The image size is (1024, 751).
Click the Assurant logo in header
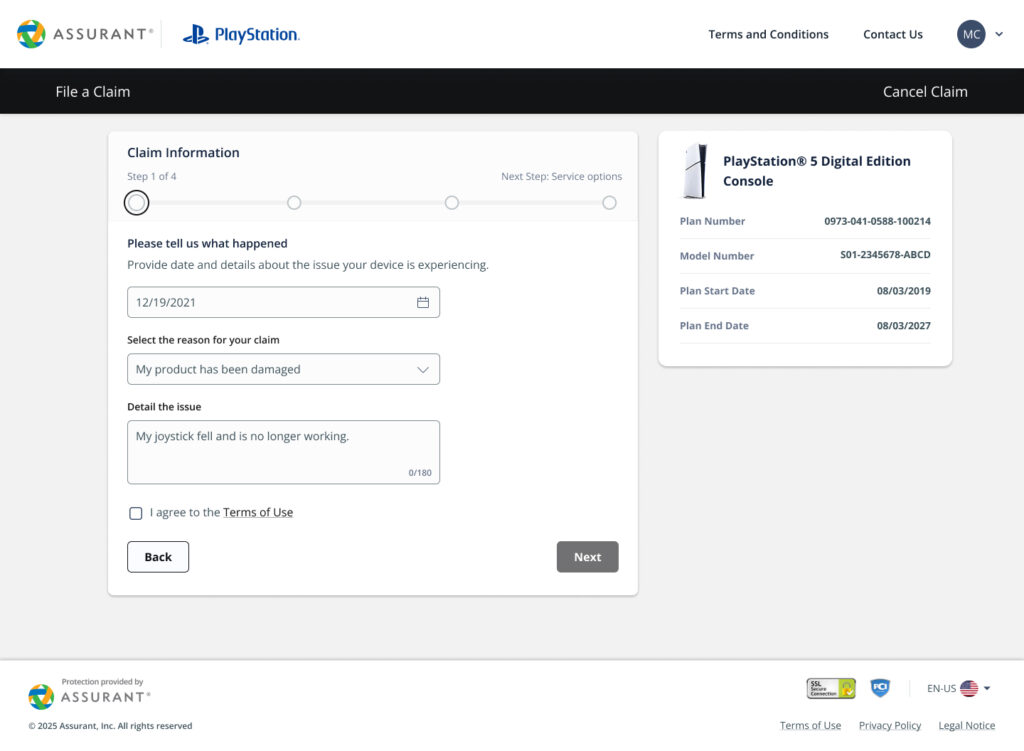coord(85,34)
